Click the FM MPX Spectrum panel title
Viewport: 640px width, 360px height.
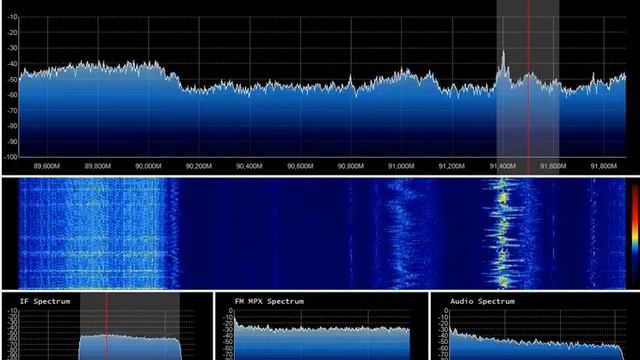pyautogui.click(x=269, y=301)
